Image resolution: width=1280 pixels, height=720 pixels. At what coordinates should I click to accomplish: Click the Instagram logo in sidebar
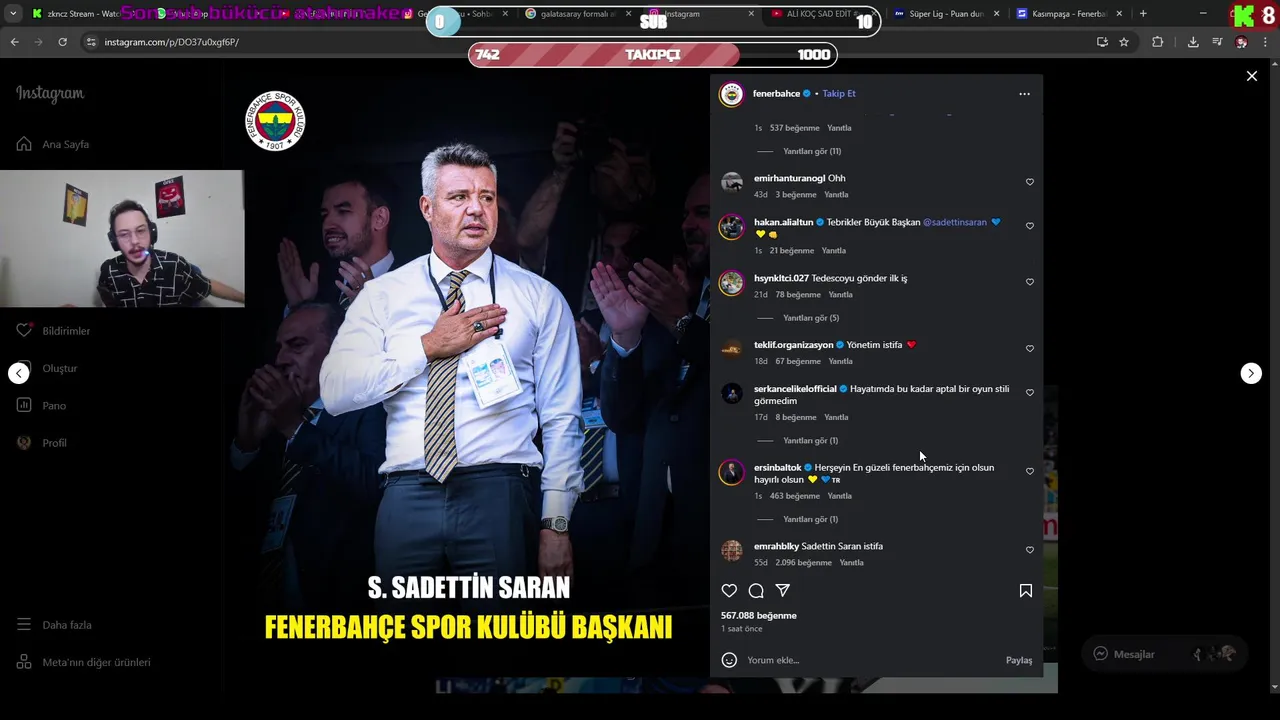pyautogui.click(x=50, y=94)
